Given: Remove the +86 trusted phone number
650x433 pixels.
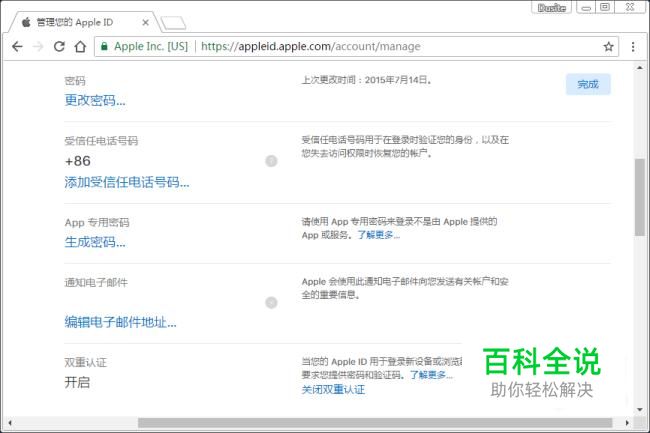Looking at the screenshot, I should click(x=271, y=161).
